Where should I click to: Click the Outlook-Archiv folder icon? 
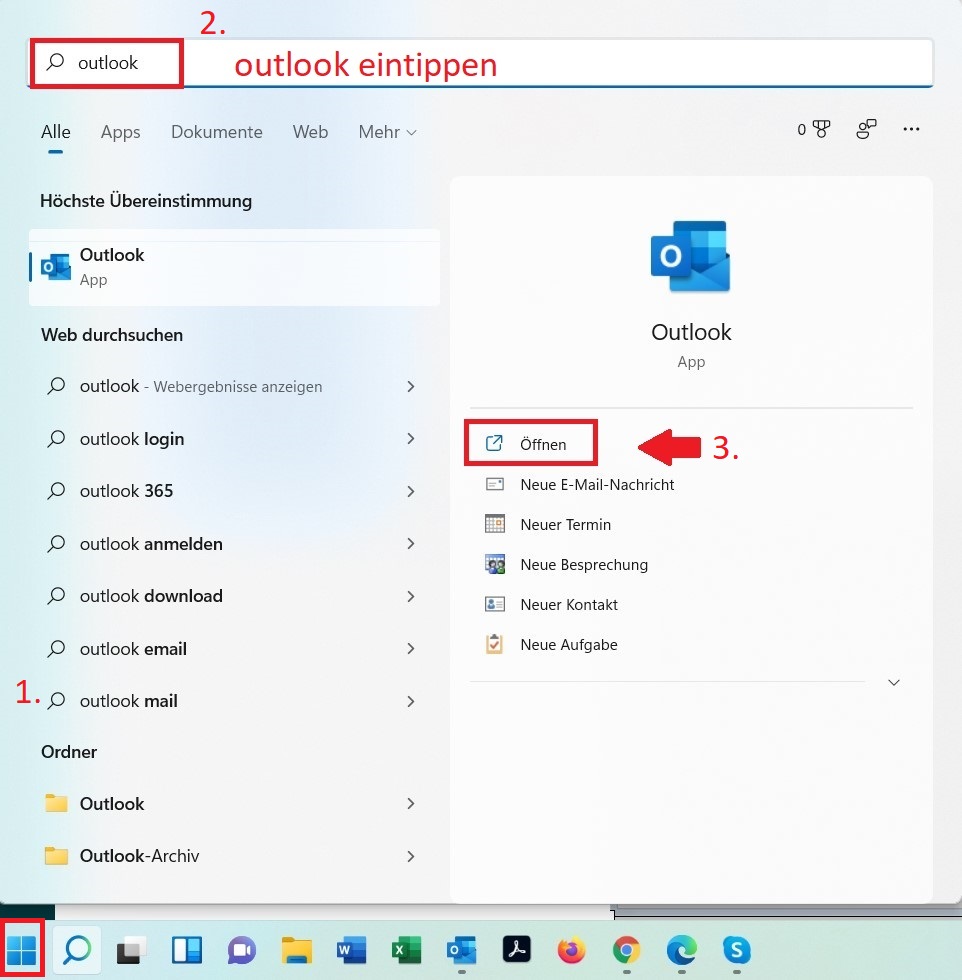pos(56,855)
